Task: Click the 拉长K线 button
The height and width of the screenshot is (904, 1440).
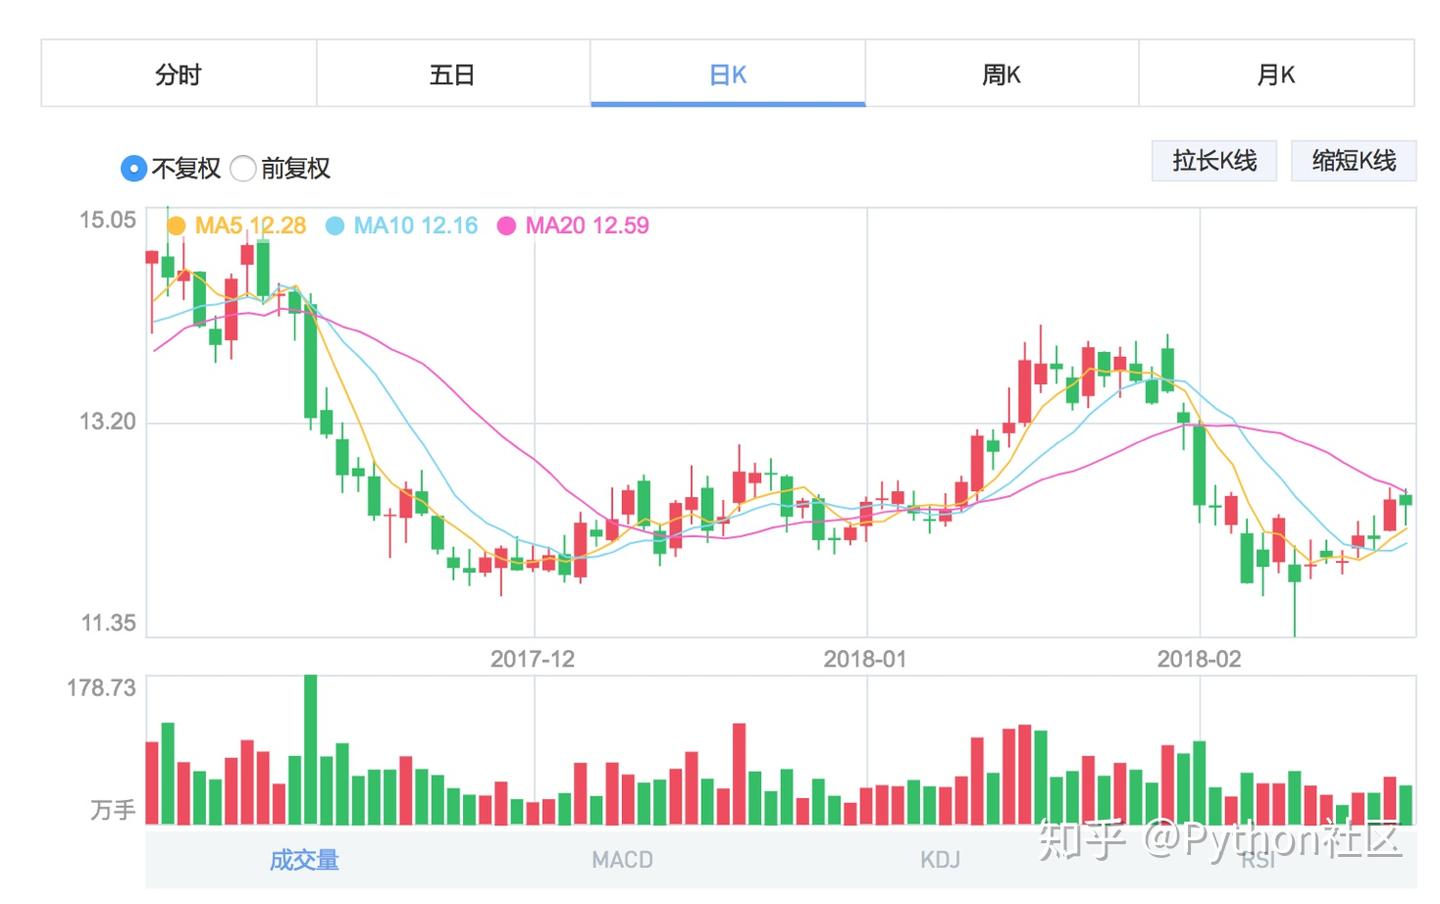Action: pos(1214,160)
